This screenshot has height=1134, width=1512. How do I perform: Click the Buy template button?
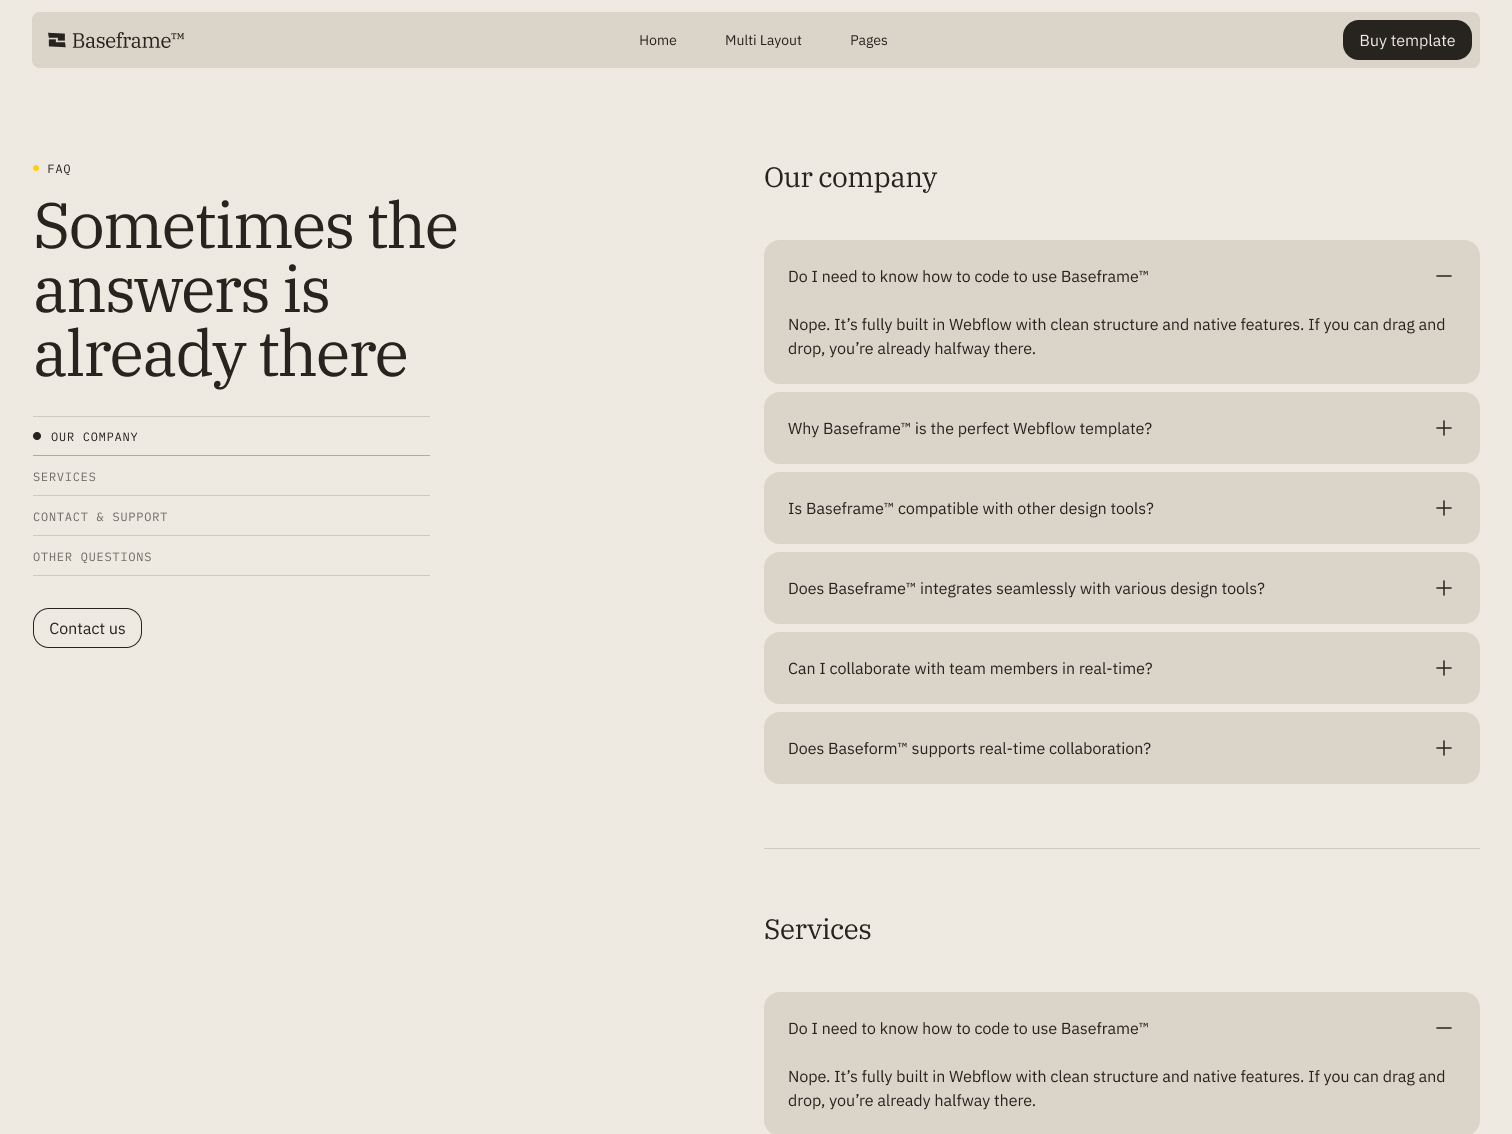(1406, 40)
